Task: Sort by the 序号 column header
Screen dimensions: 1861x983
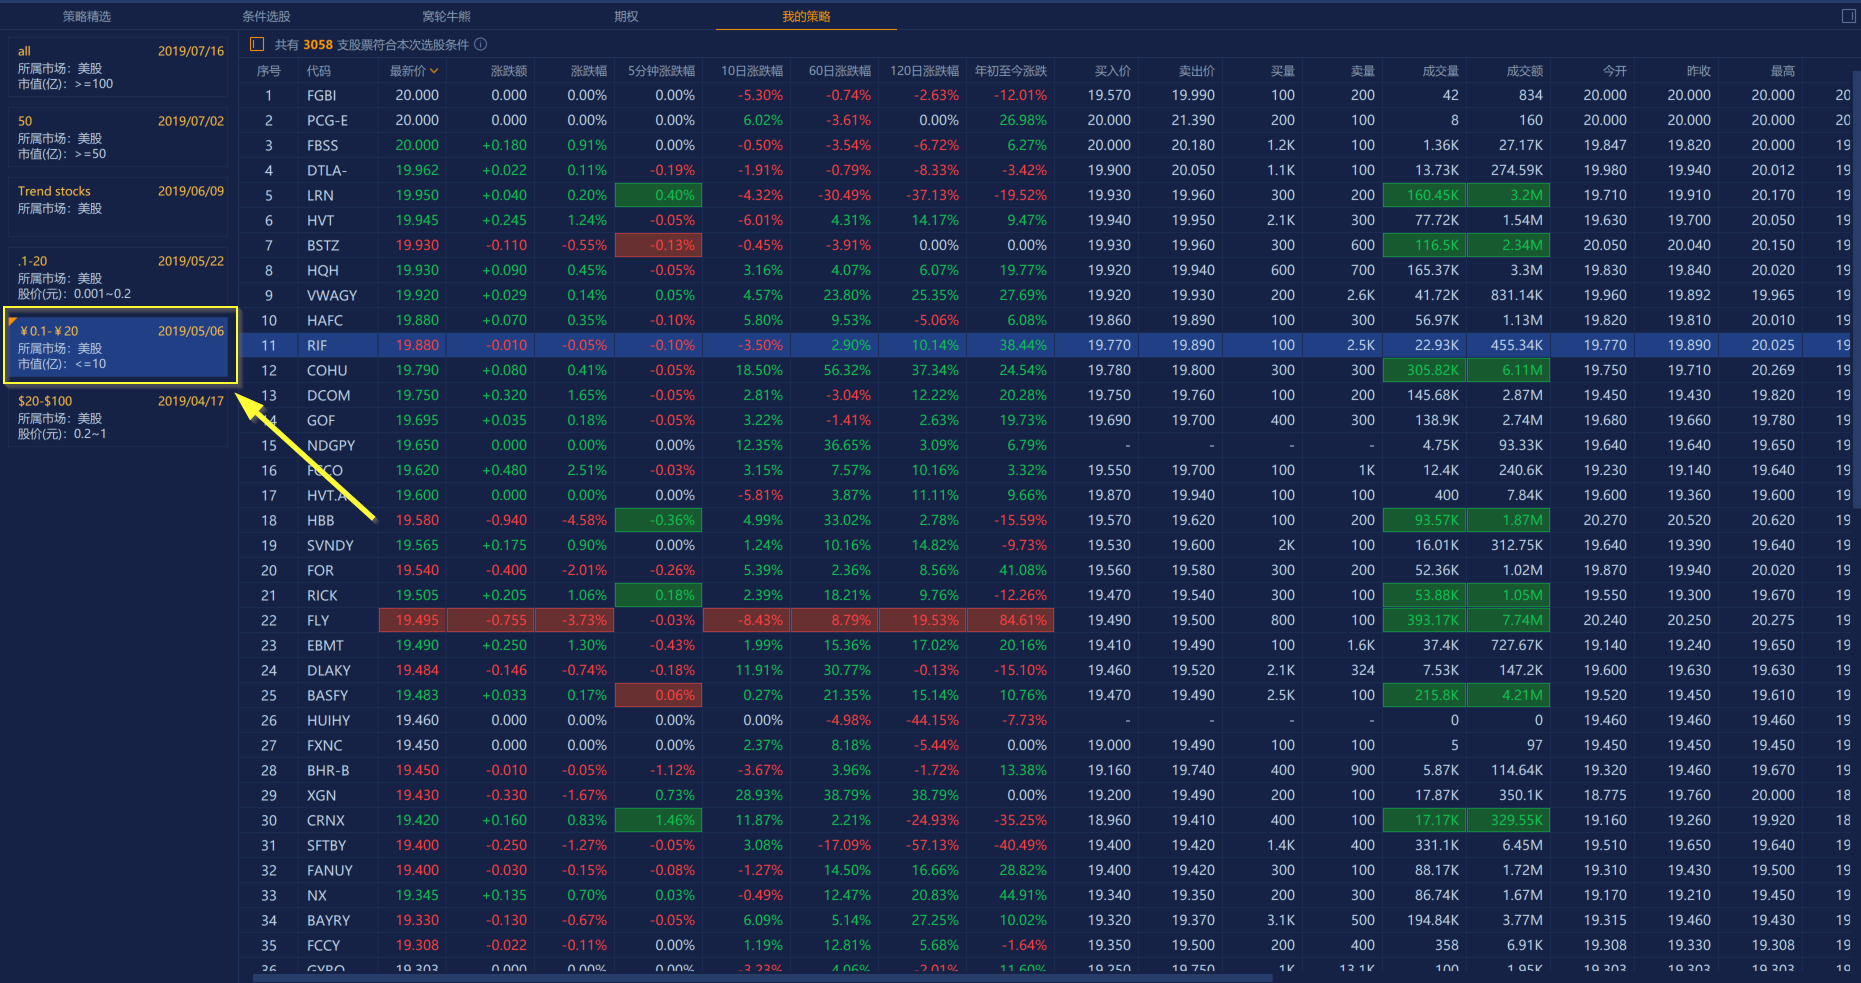Action: coord(268,71)
